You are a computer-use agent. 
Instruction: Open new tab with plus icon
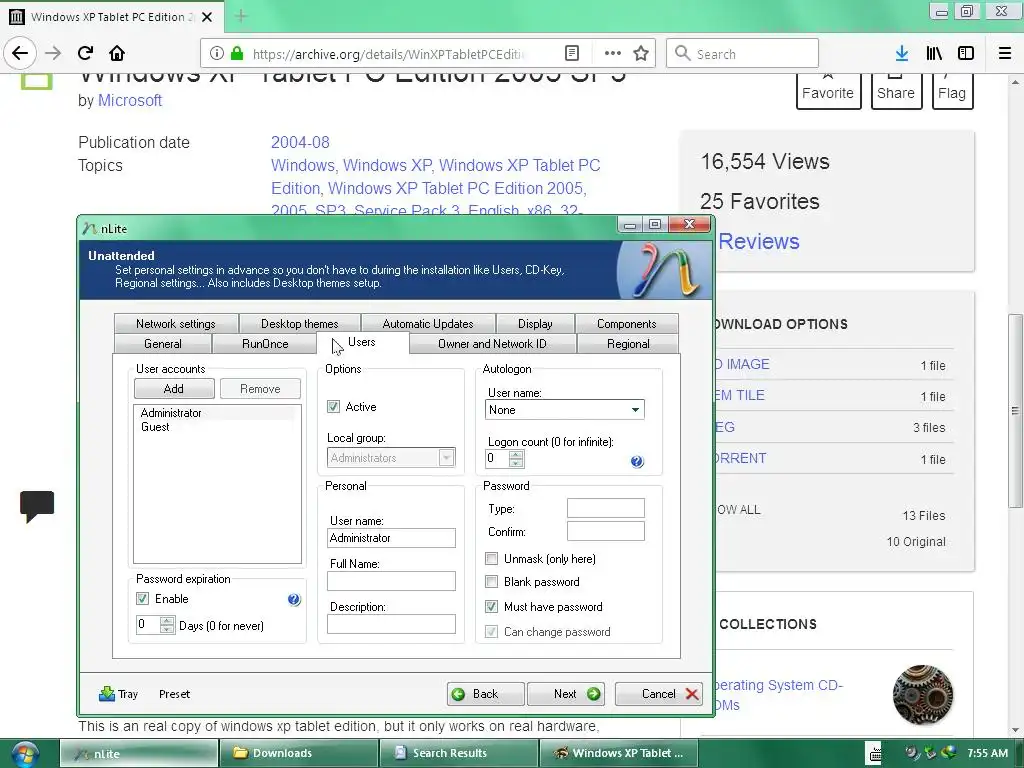coord(241,16)
